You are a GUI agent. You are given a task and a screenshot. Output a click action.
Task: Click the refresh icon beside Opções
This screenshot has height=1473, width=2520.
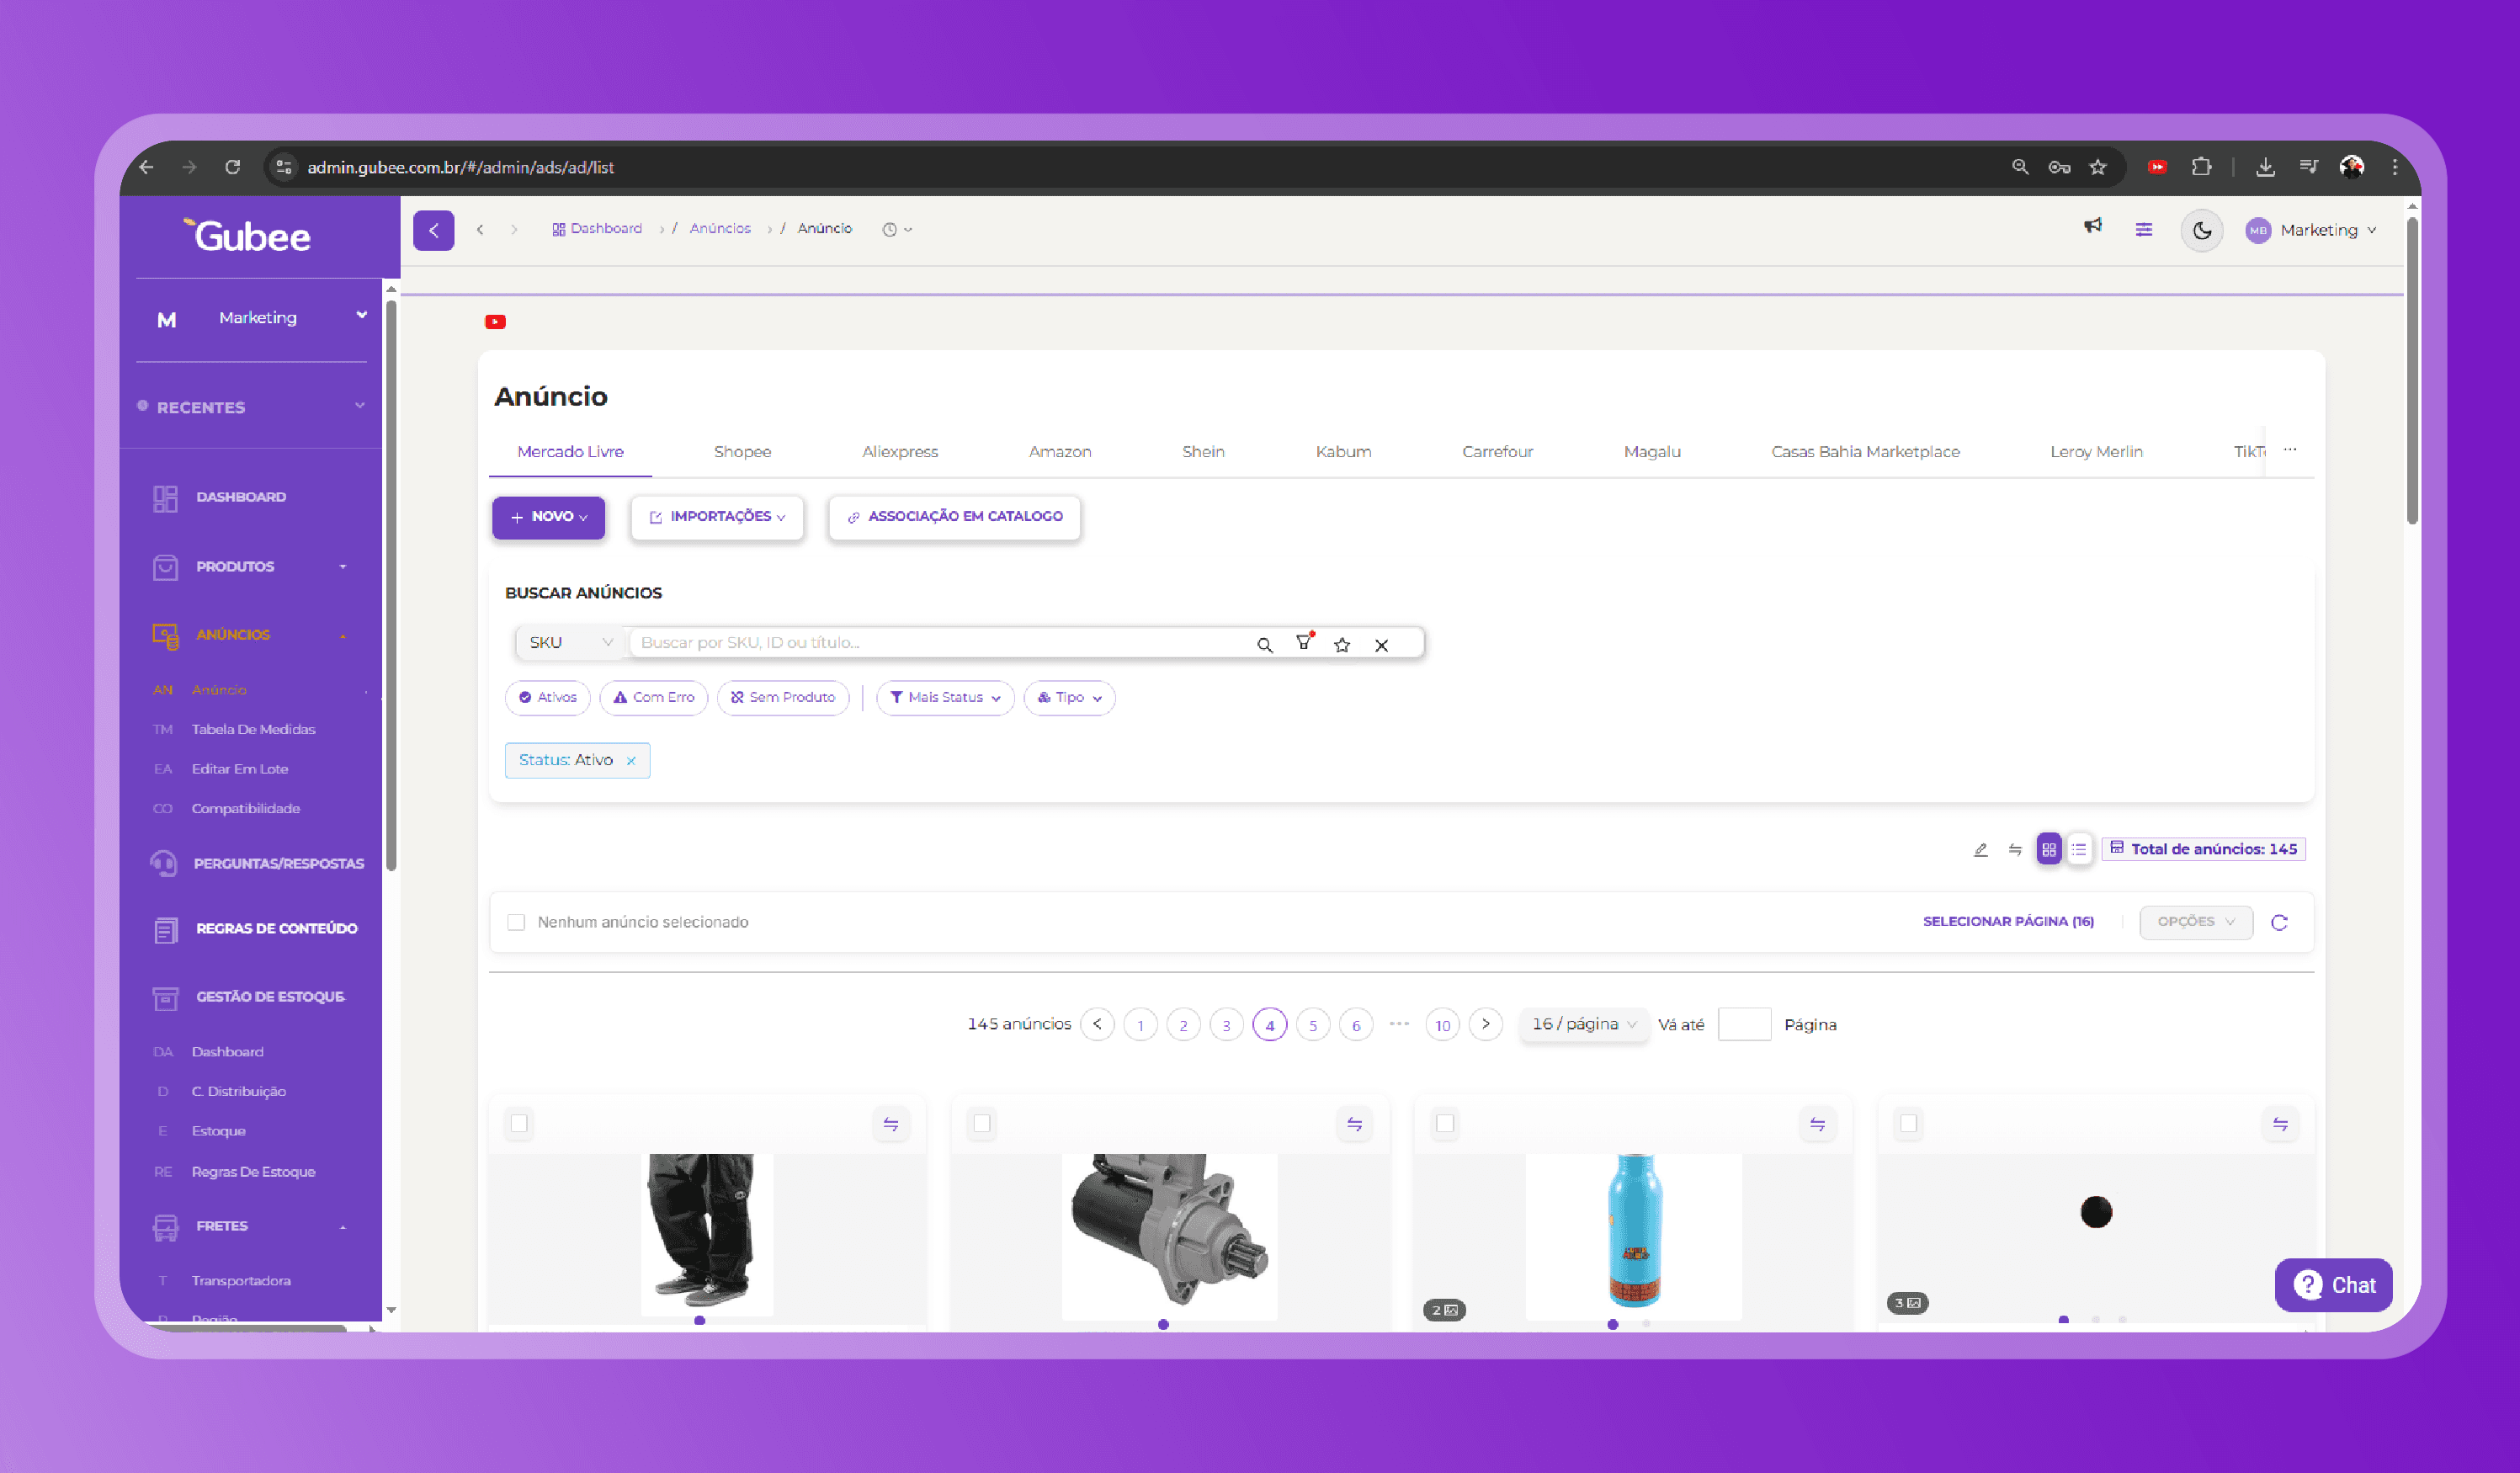tap(2279, 922)
